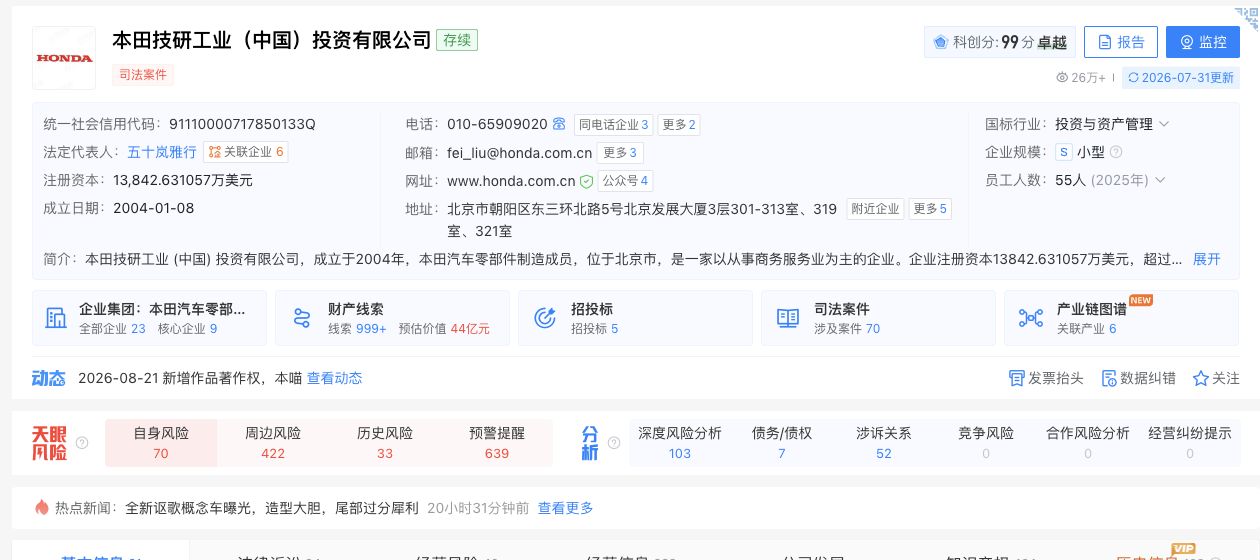Click the help icon next to 小型
Viewport: 1260px width, 560px height.
[x=1116, y=153]
